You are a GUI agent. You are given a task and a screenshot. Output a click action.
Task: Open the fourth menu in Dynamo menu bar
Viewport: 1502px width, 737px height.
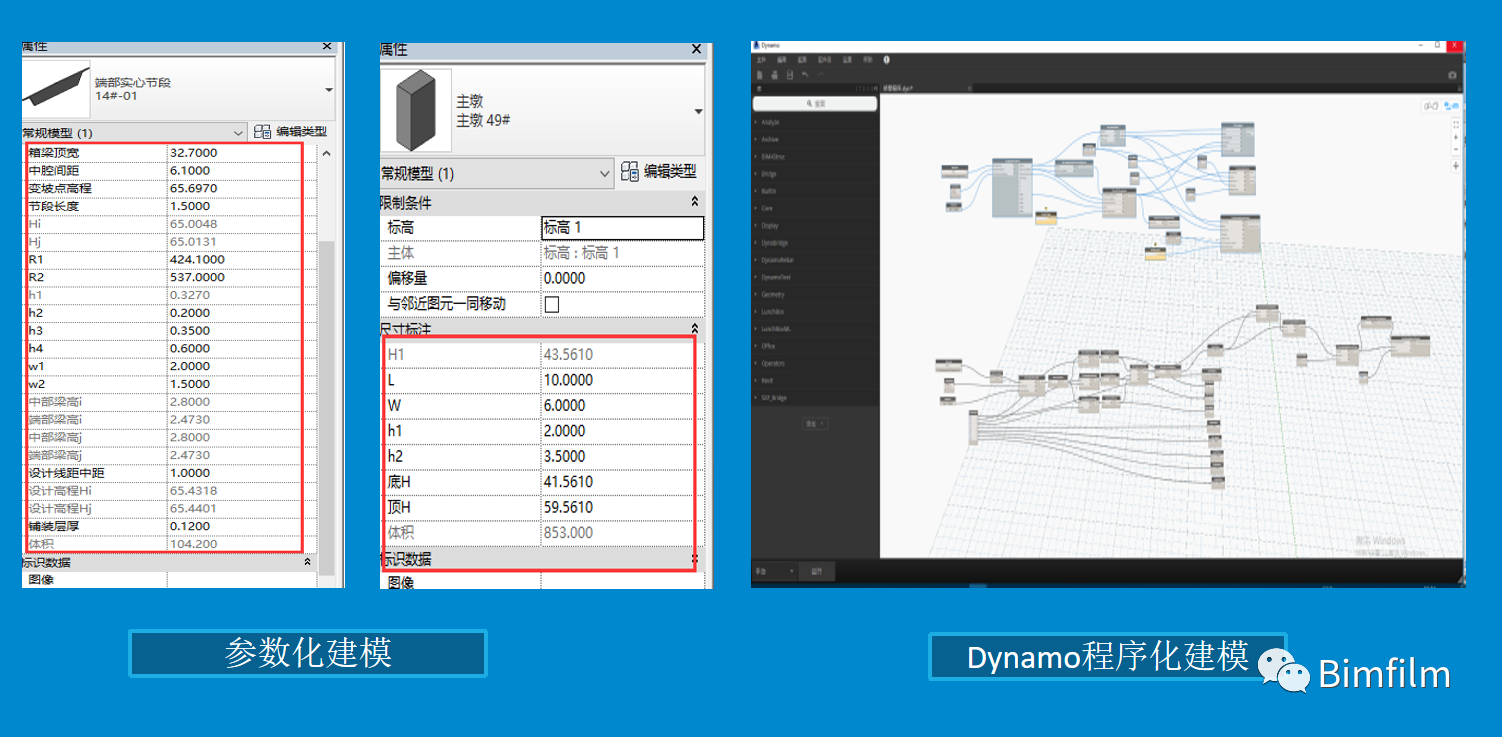825,60
